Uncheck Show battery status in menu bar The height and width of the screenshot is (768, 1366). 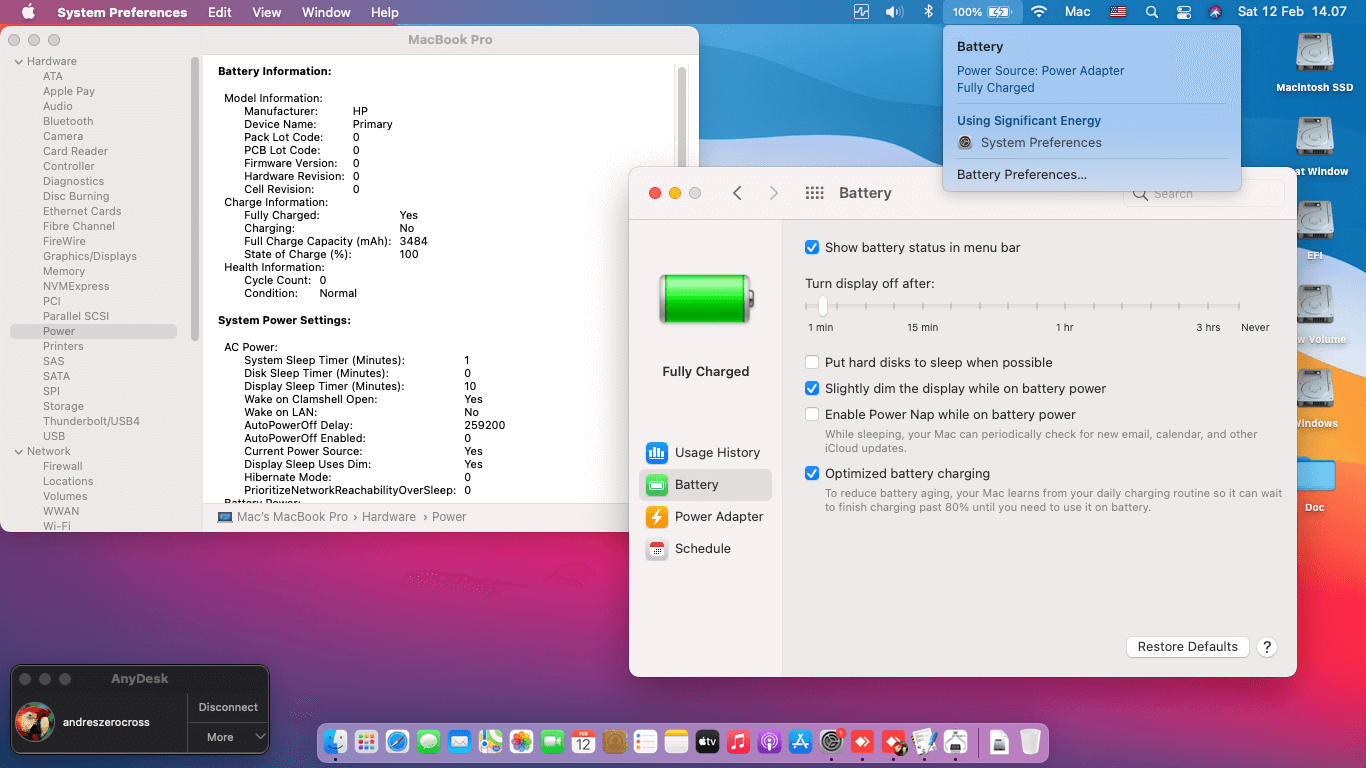812,247
